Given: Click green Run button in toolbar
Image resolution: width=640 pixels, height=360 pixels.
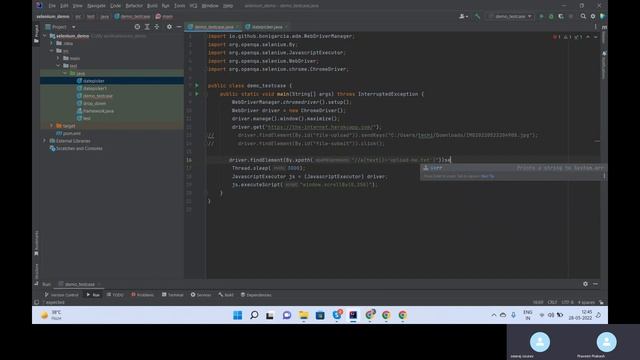Looking at the screenshot, I should click(x=542, y=16).
